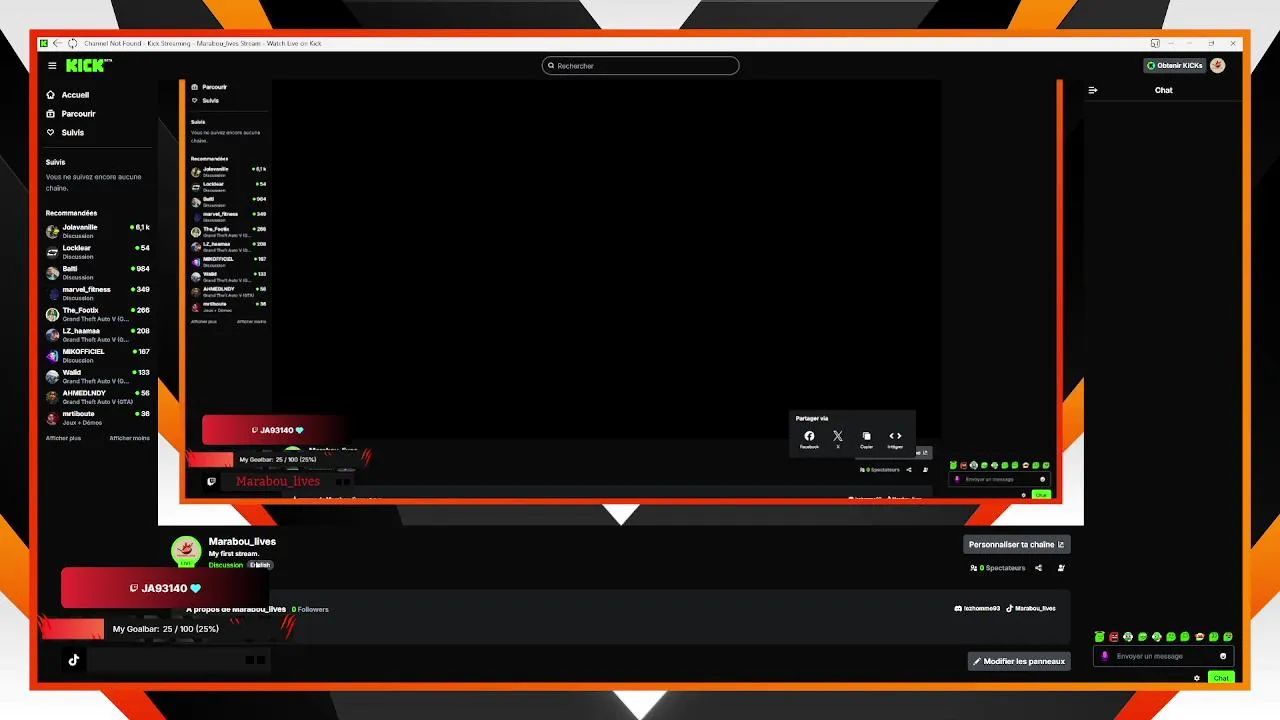Viewport: 1280px width, 720px height.
Task: Open Parcourir in the main left sidebar
Action: pyautogui.click(x=71, y=114)
